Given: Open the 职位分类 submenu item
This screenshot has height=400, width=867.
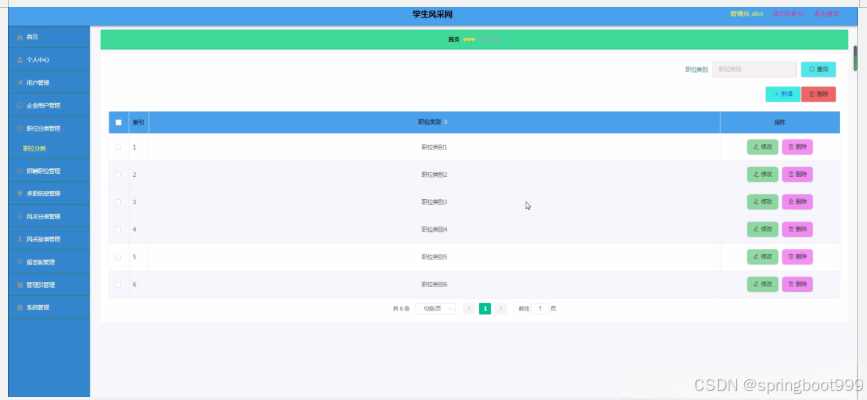Looking at the screenshot, I should [x=34, y=149].
